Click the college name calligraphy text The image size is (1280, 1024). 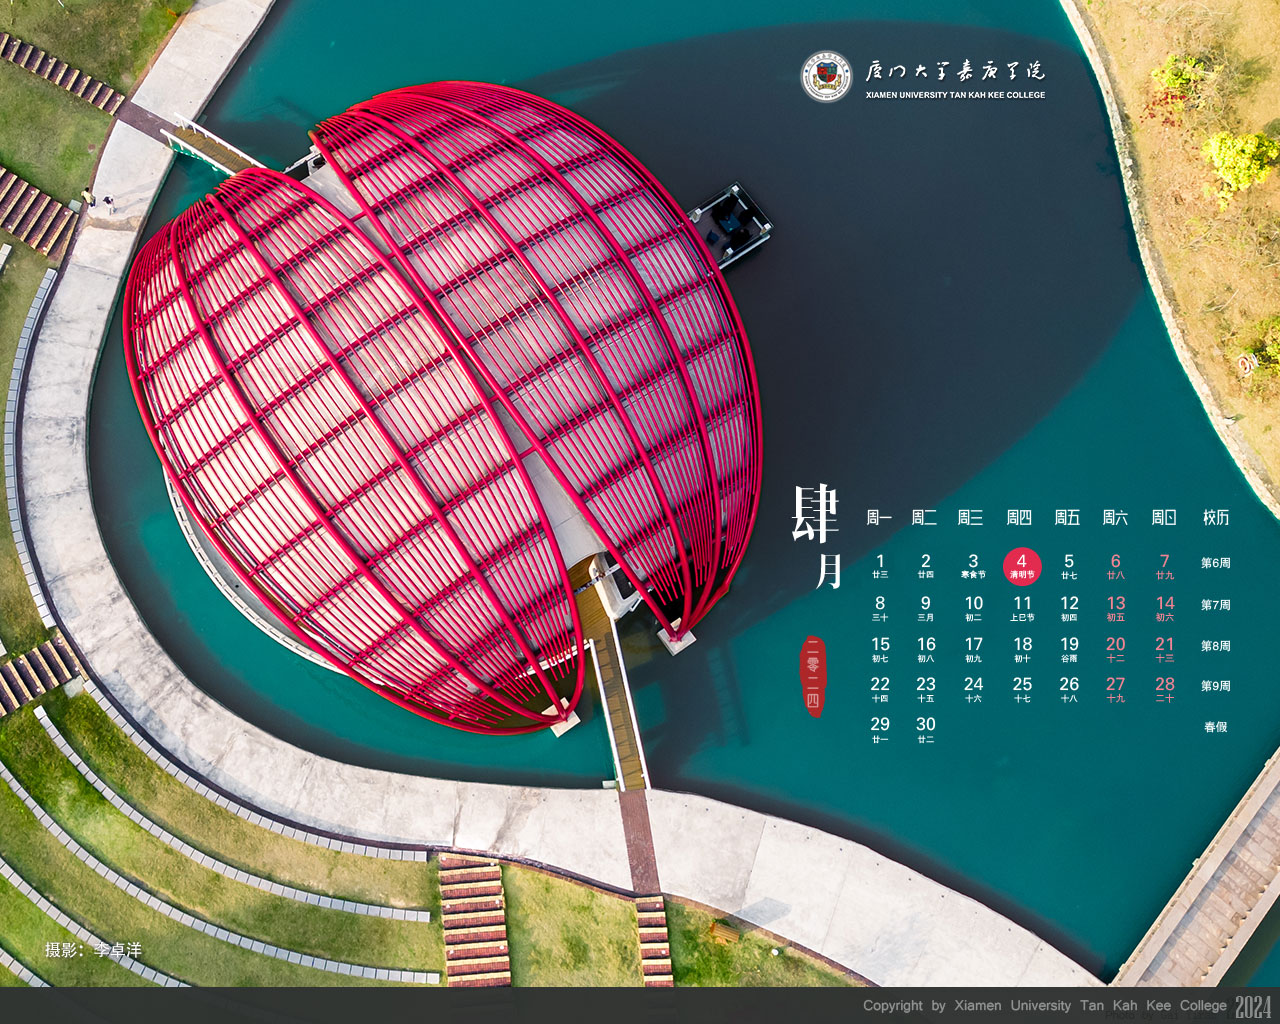(955, 71)
